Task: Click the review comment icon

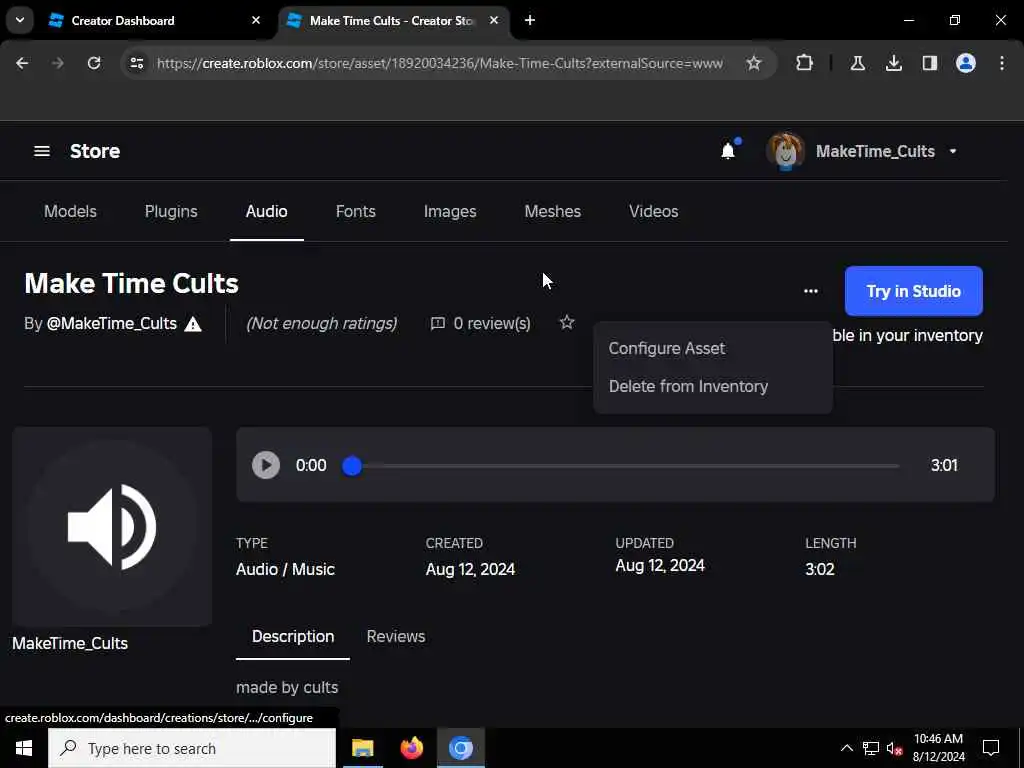Action: pyautogui.click(x=438, y=323)
